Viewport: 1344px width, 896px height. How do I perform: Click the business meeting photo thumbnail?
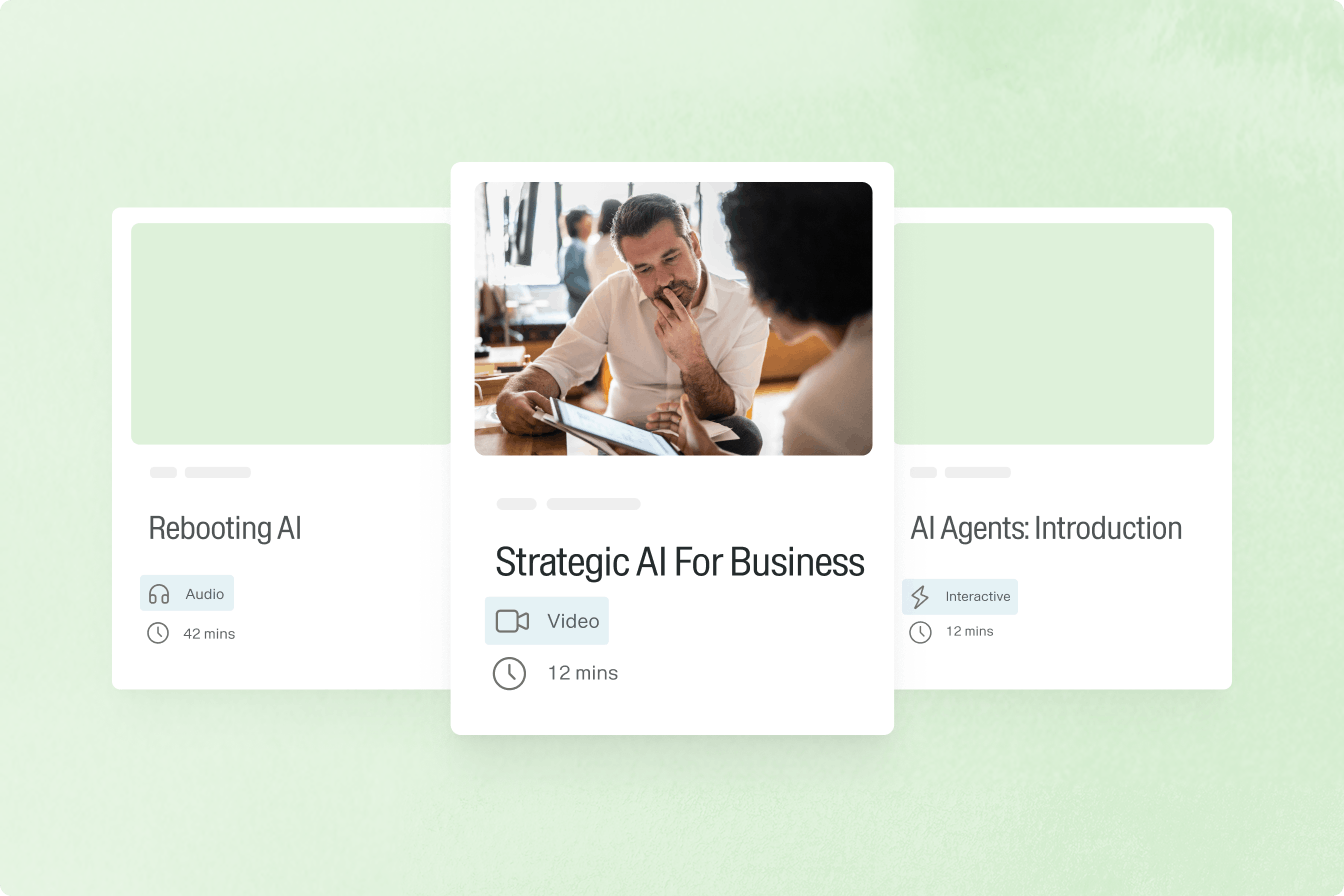[673, 319]
